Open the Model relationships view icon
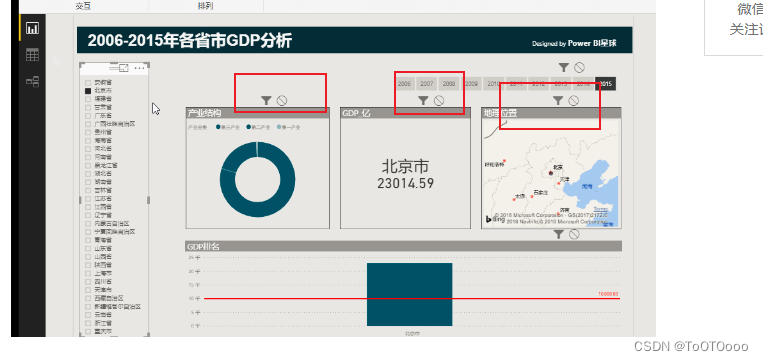 click(x=33, y=81)
